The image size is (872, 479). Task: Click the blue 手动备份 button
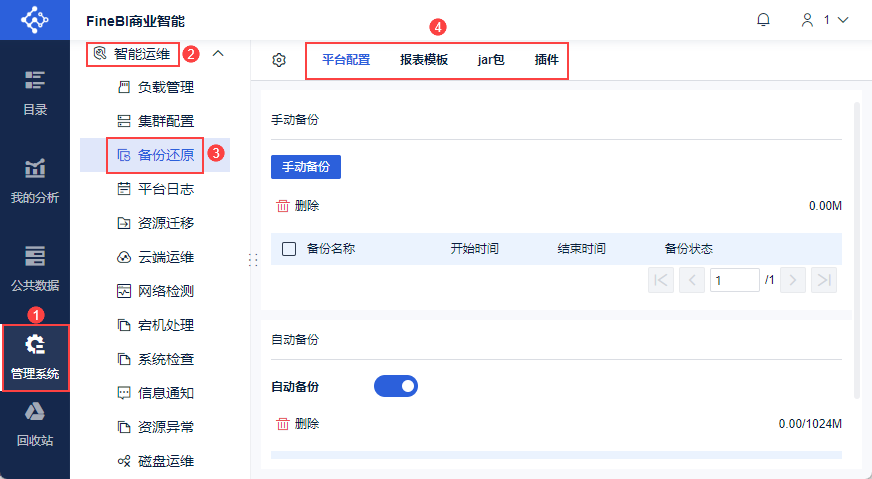[x=306, y=167]
